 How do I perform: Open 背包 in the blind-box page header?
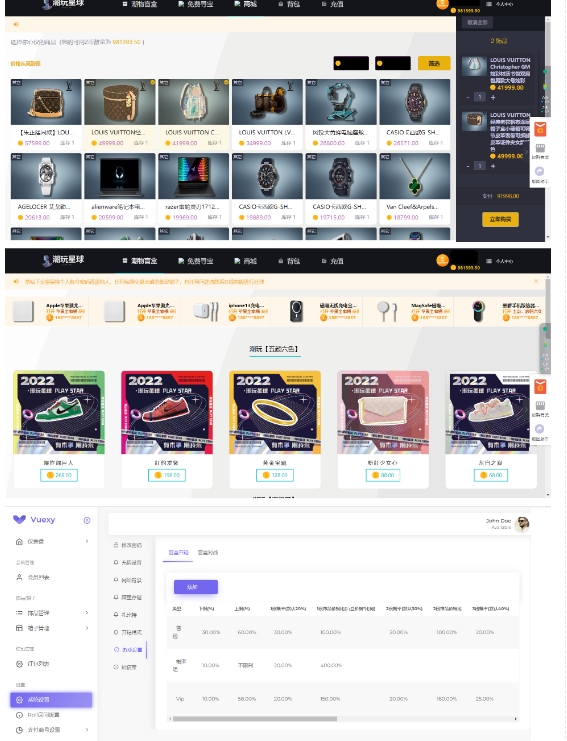(289, 261)
